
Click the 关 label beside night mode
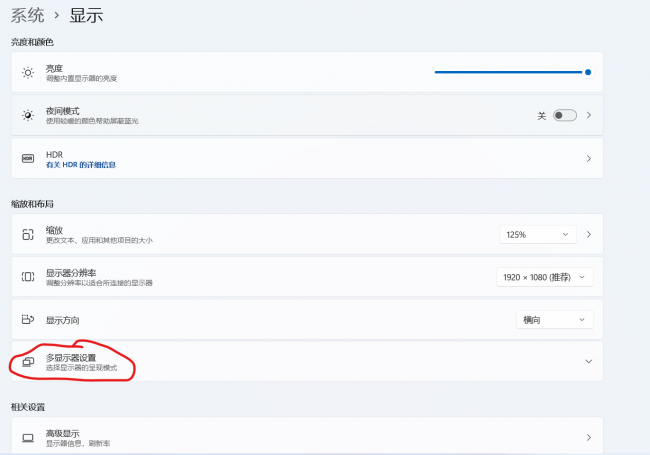[x=542, y=116]
